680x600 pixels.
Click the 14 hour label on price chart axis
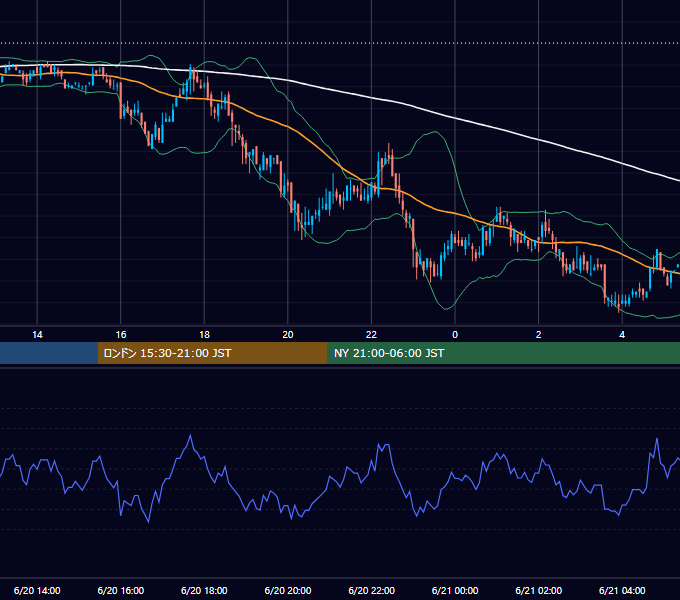pyautogui.click(x=37, y=335)
